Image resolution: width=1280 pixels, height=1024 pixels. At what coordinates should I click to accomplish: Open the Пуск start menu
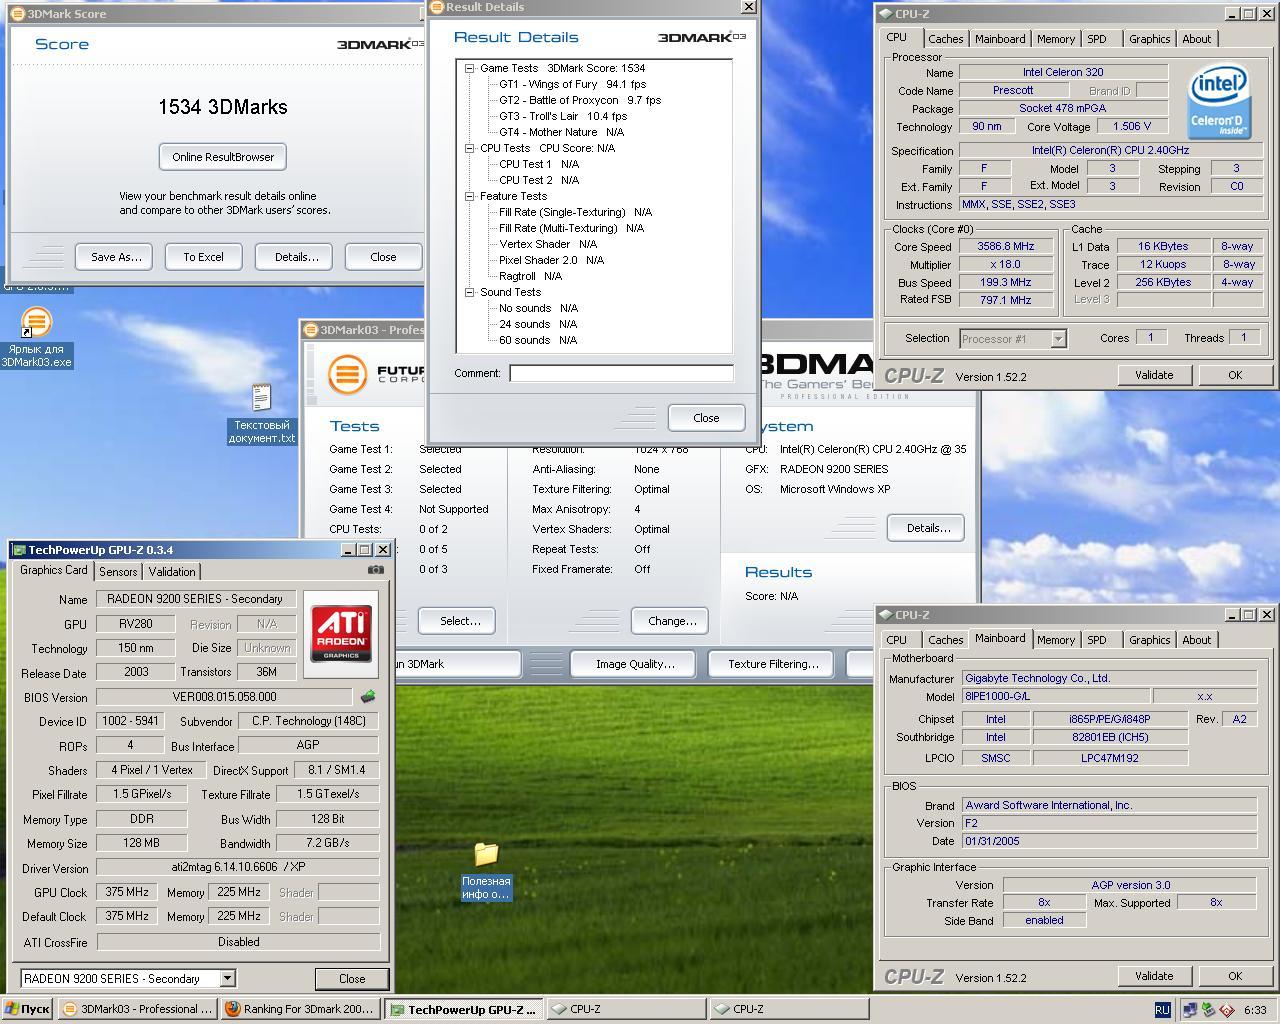pyautogui.click(x=27, y=1009)
